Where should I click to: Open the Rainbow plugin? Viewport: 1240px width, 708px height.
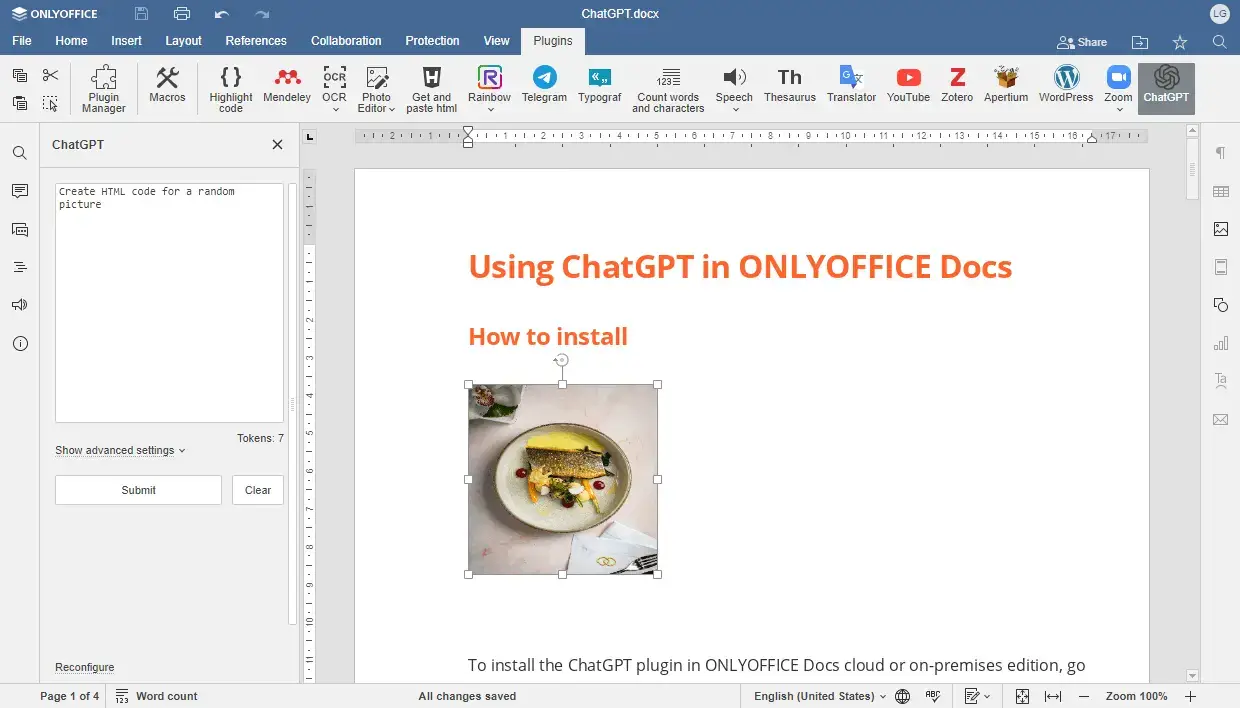489,84
